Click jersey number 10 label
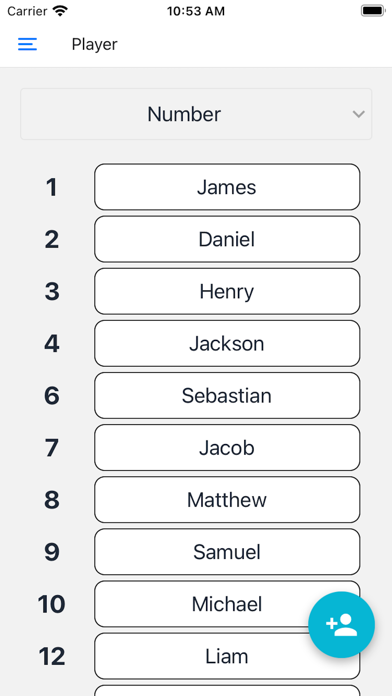The image size is (392, 696). pos(51,604)
